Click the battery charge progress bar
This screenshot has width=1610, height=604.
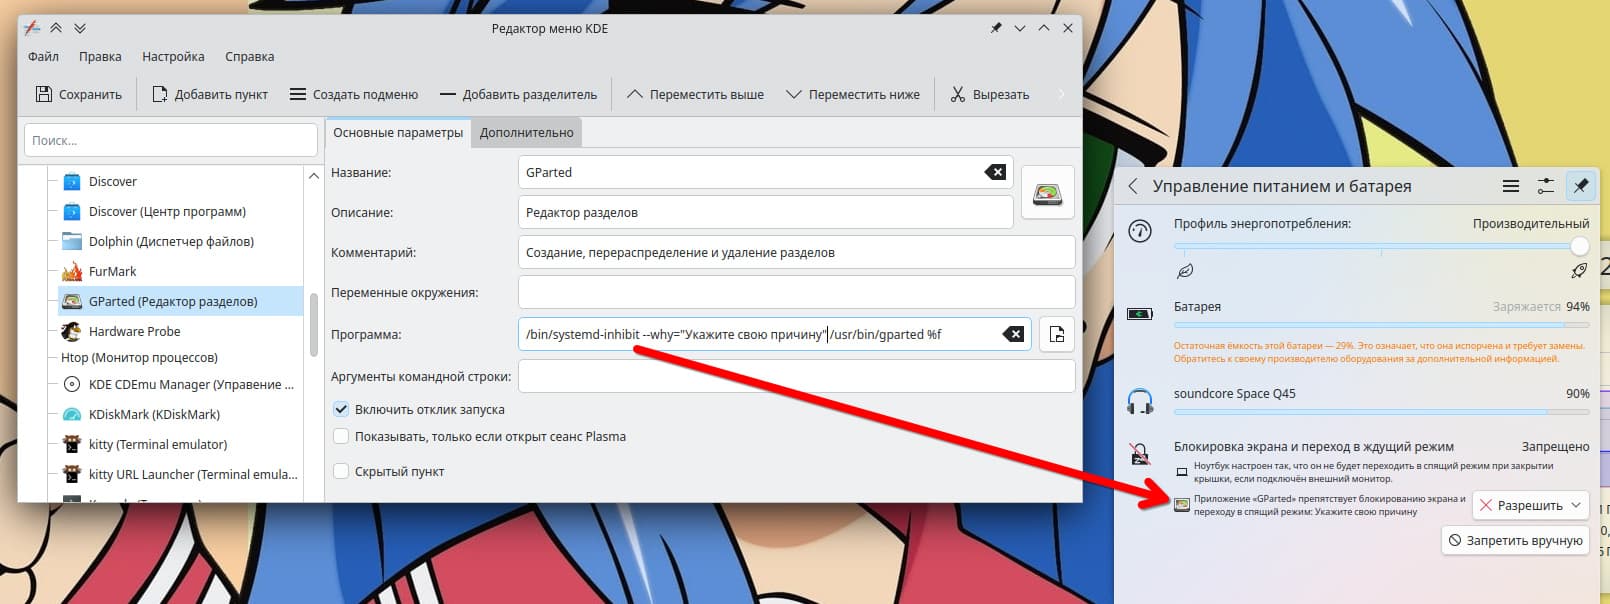(x=1381, y=324)
